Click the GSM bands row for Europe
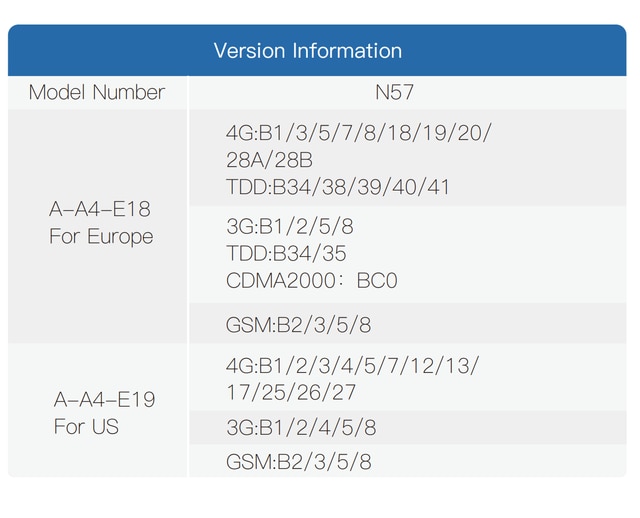 (x=300, y=325)
